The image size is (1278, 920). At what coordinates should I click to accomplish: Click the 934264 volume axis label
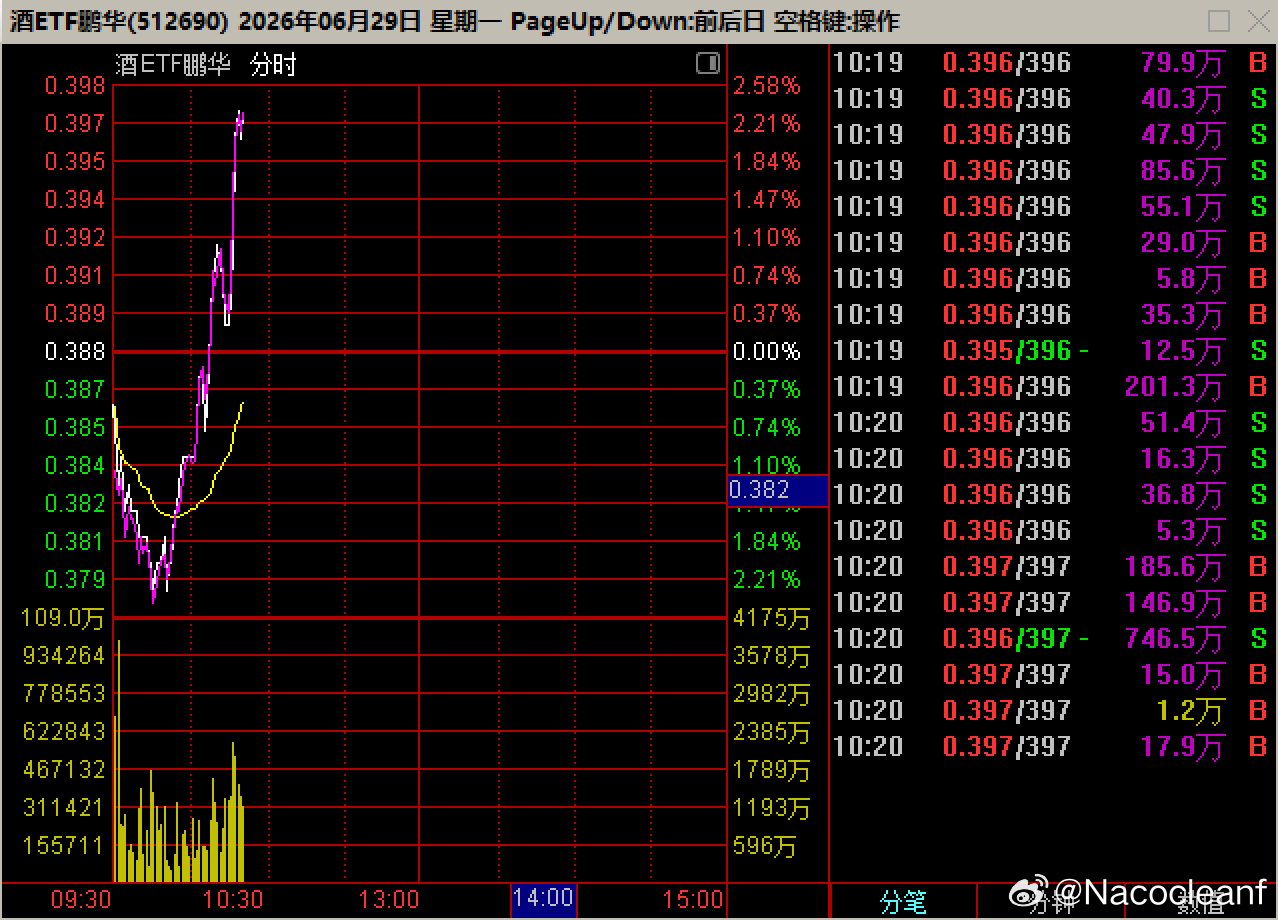point(63,655)
